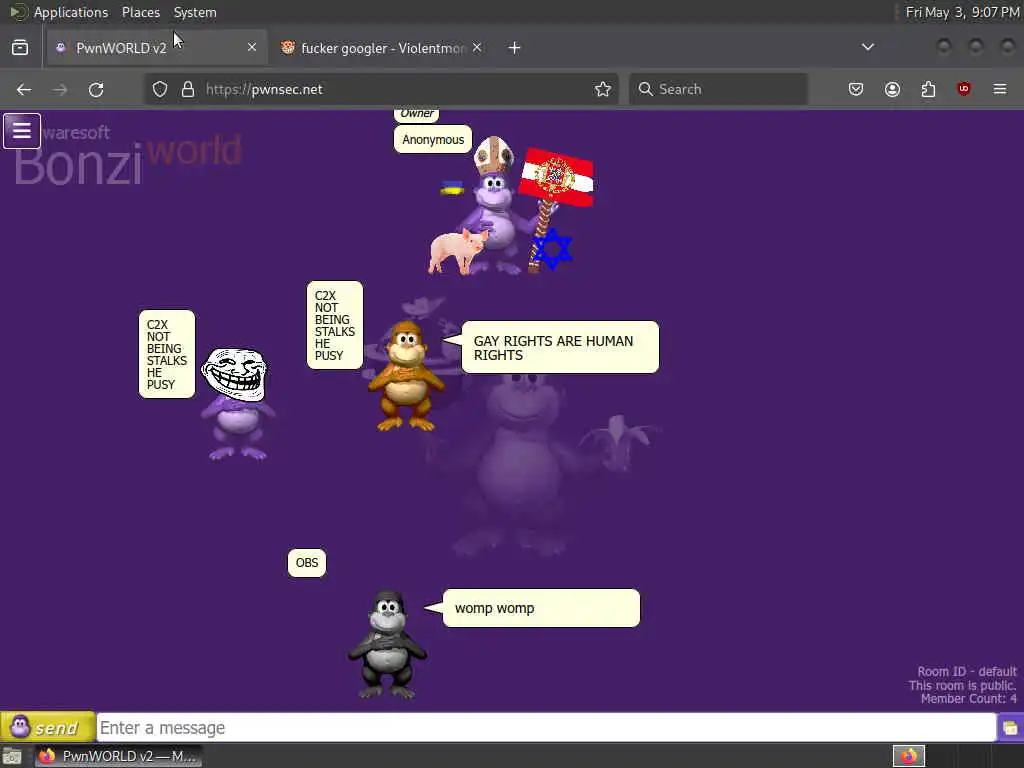The width and height of the screenshot is (1024, 768).
Task: Click the womp womp speech bubble
Action: (541, 608)
